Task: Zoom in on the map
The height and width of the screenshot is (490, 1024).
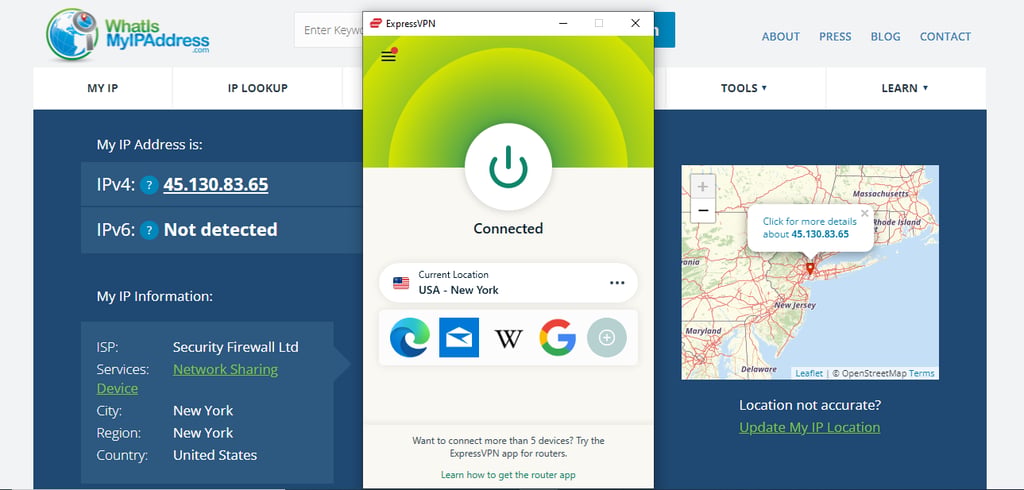Action: click(x=703, y=187)
